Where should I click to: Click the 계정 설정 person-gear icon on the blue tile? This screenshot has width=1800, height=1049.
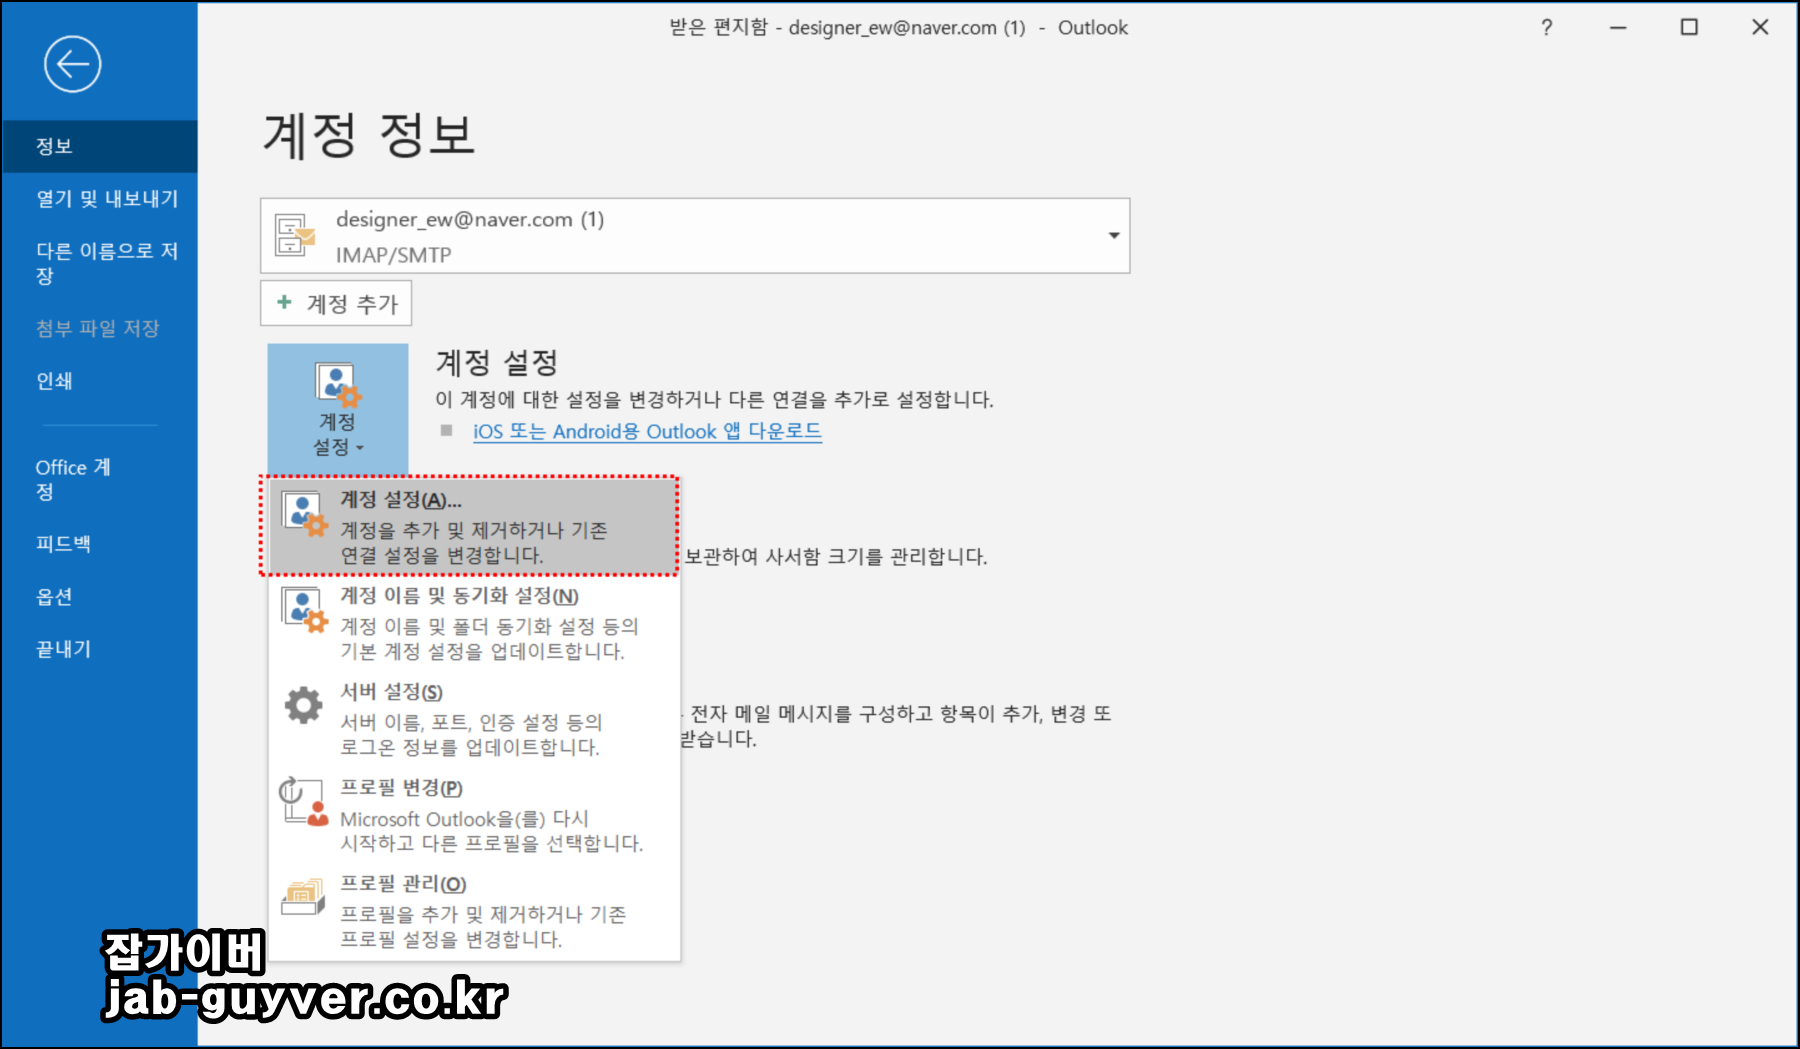(x=338, y=385)
